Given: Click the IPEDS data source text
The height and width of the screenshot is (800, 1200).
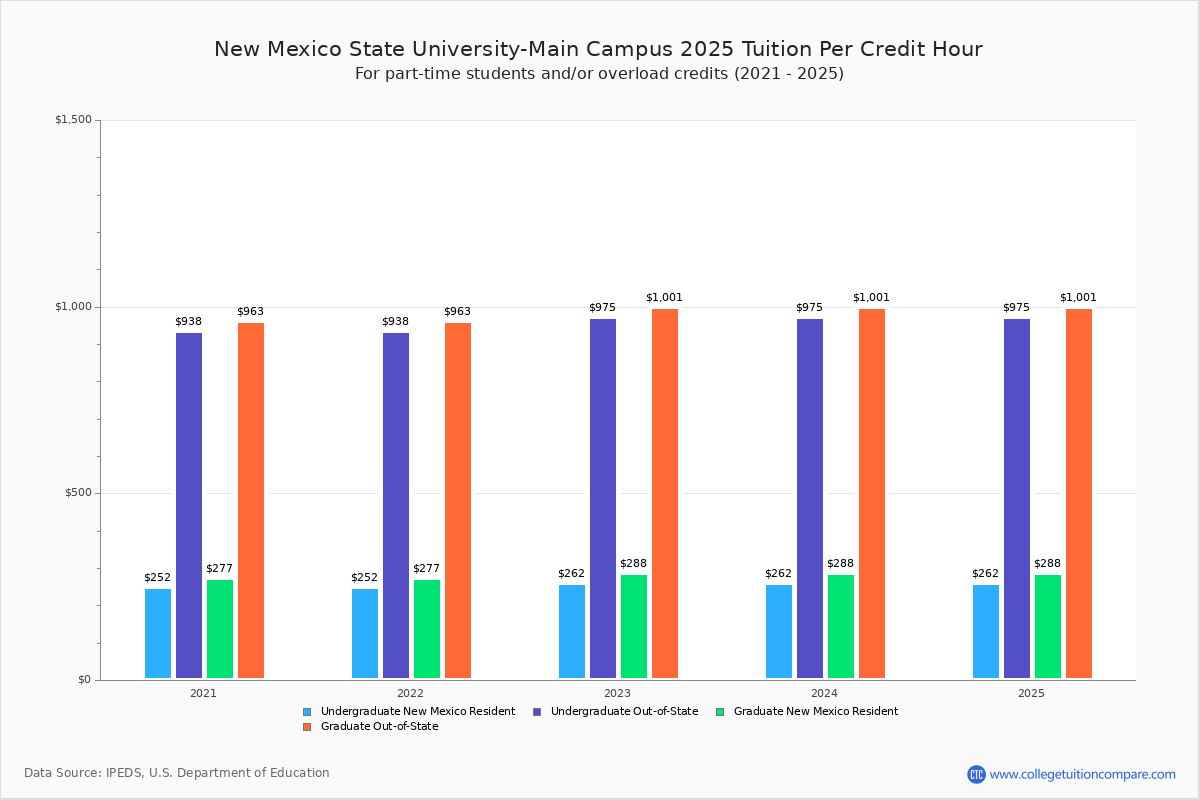Looking at the screenshot, I should (x=177, y=773).
